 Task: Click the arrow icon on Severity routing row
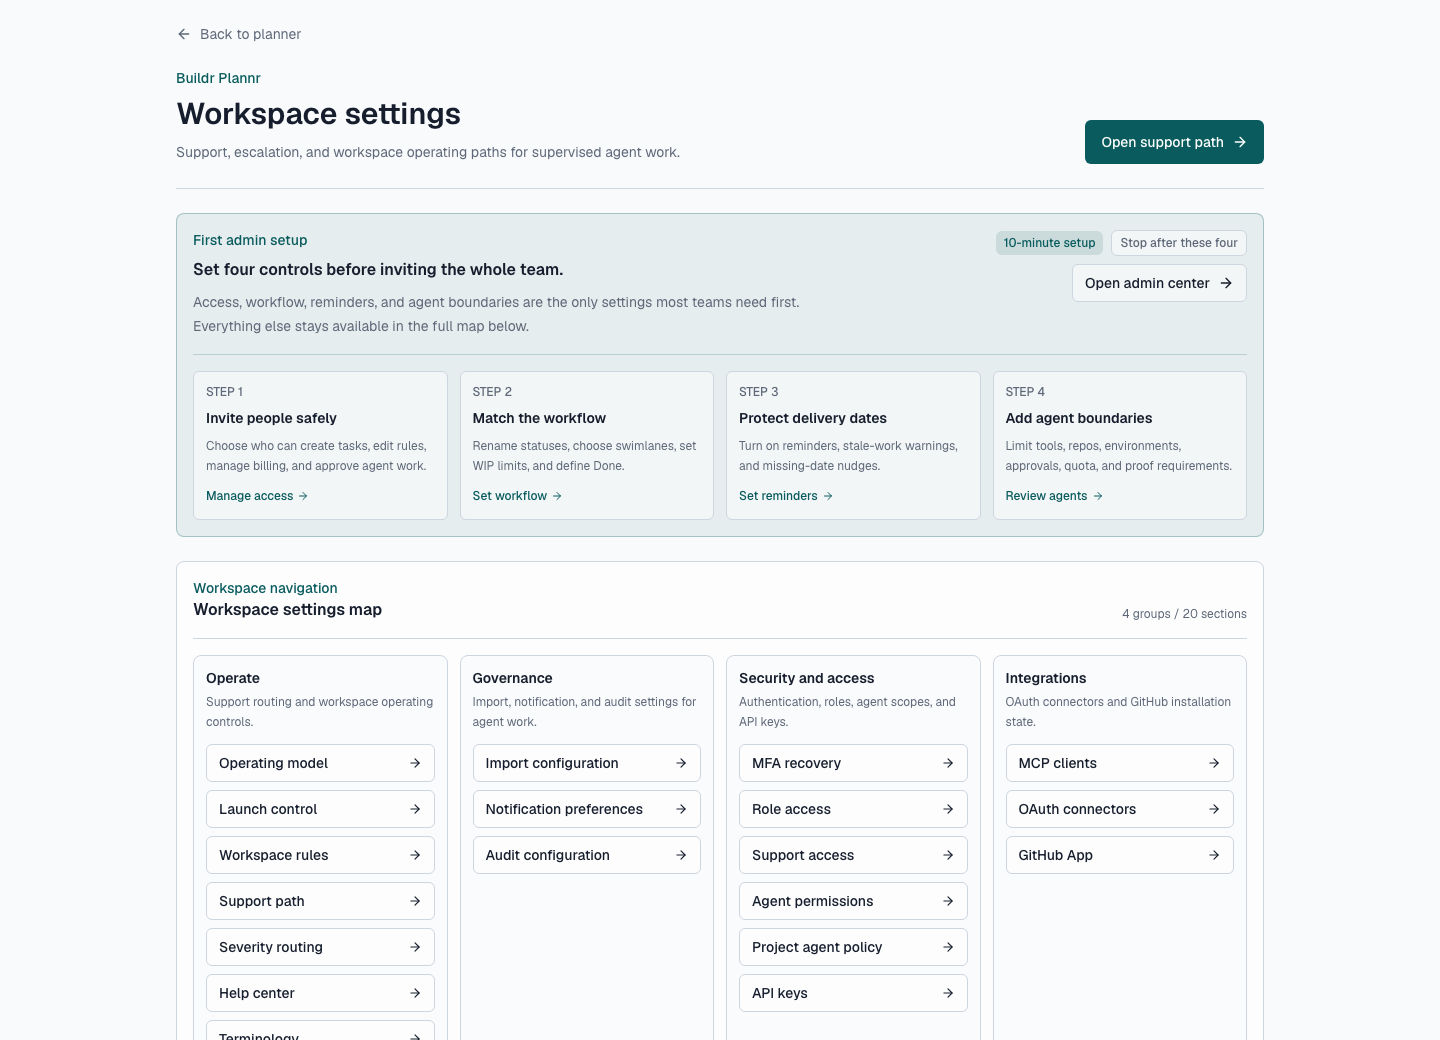tap(415, 947)
